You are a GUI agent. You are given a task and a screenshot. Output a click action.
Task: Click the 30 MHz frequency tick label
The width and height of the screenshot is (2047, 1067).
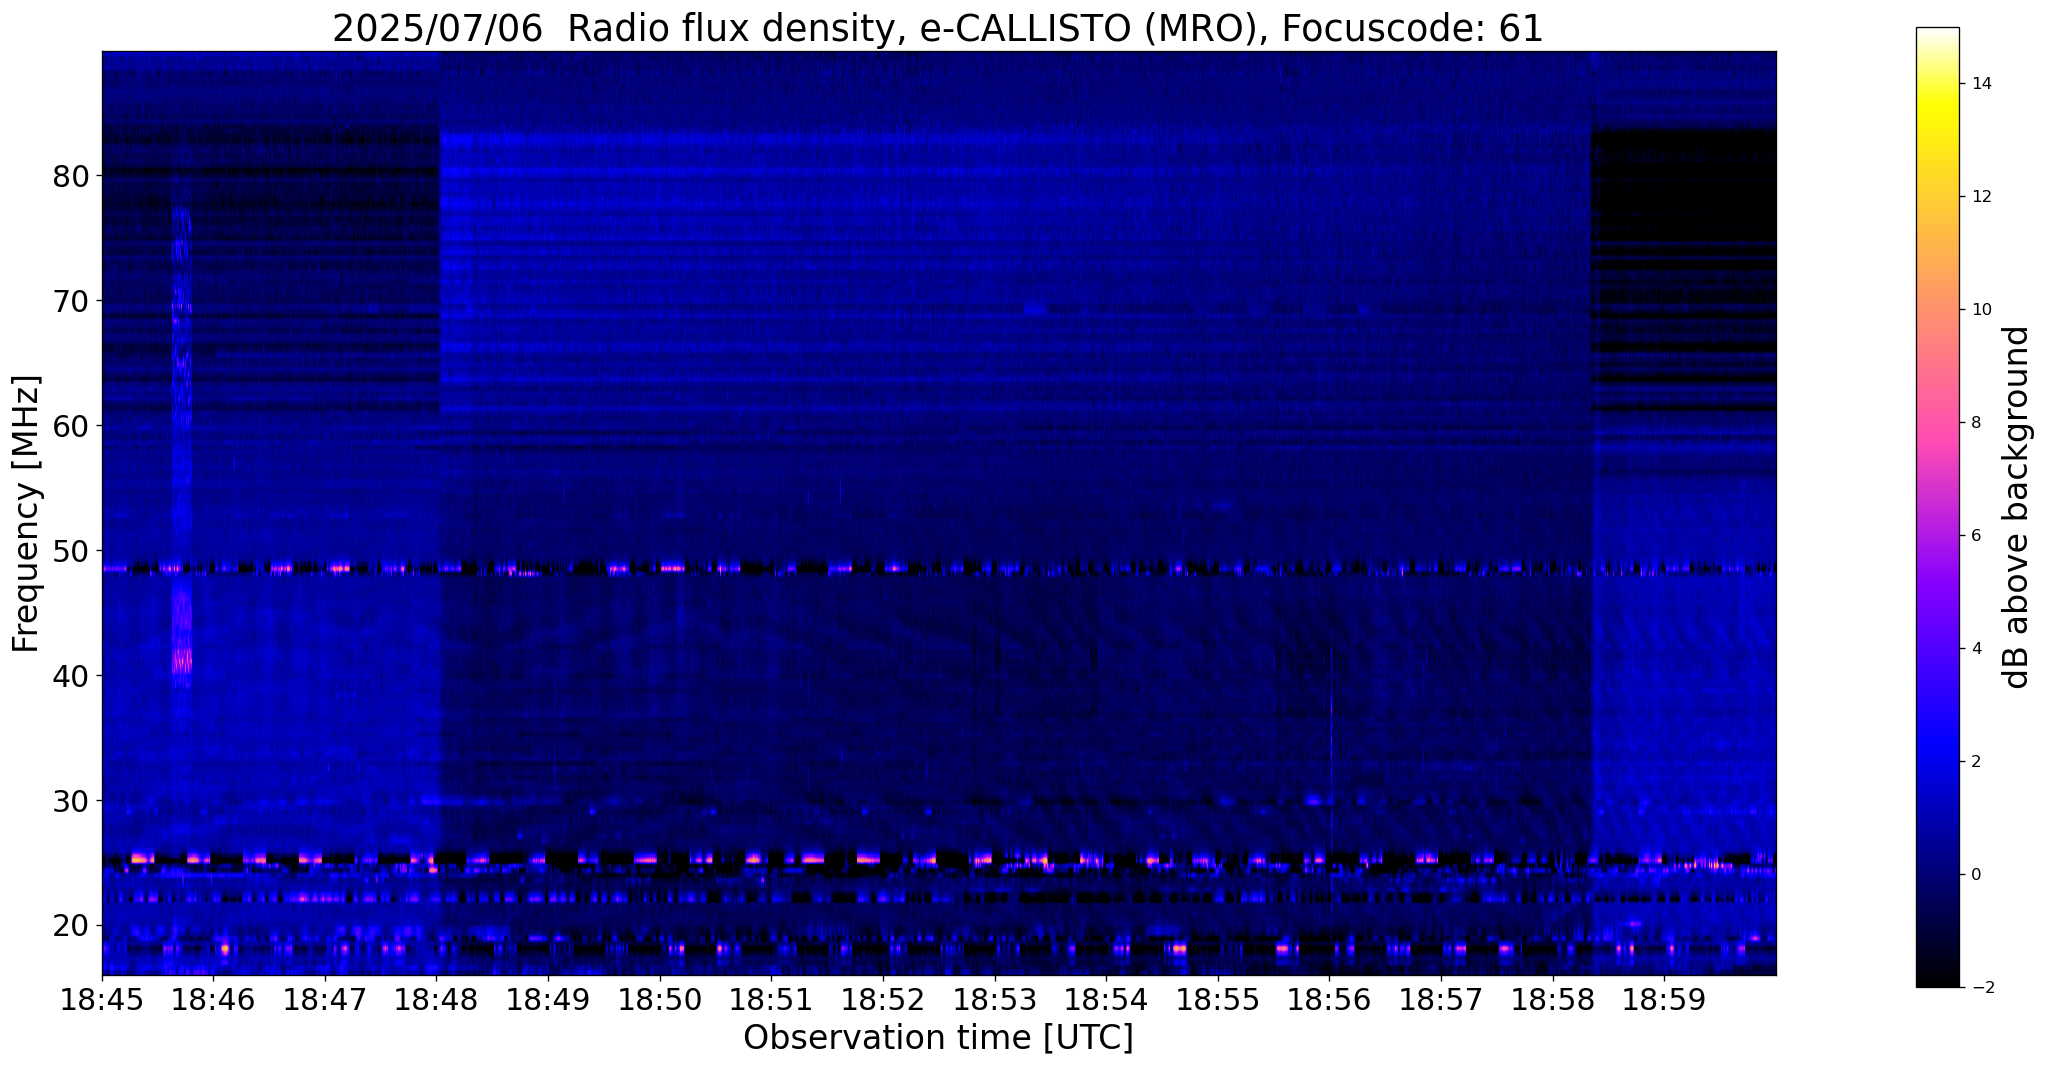(71, 801)
